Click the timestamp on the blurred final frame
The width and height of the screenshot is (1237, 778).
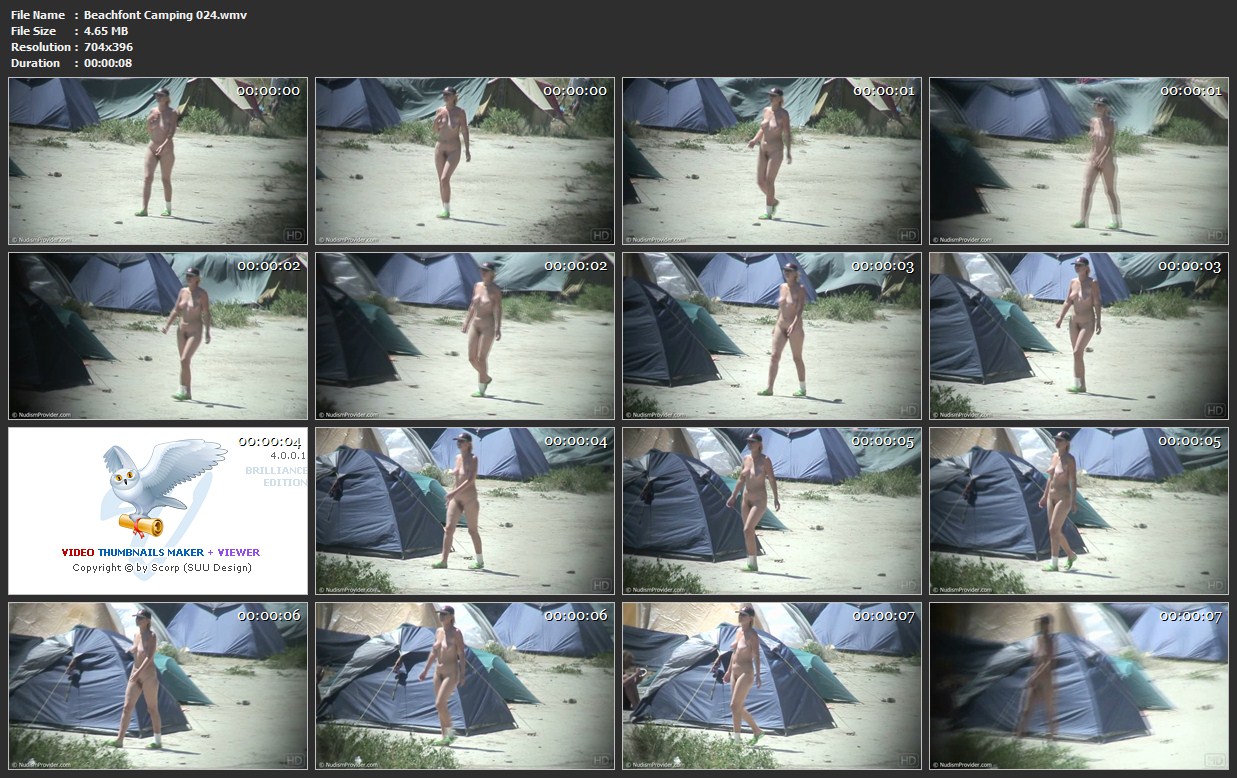1190,616
